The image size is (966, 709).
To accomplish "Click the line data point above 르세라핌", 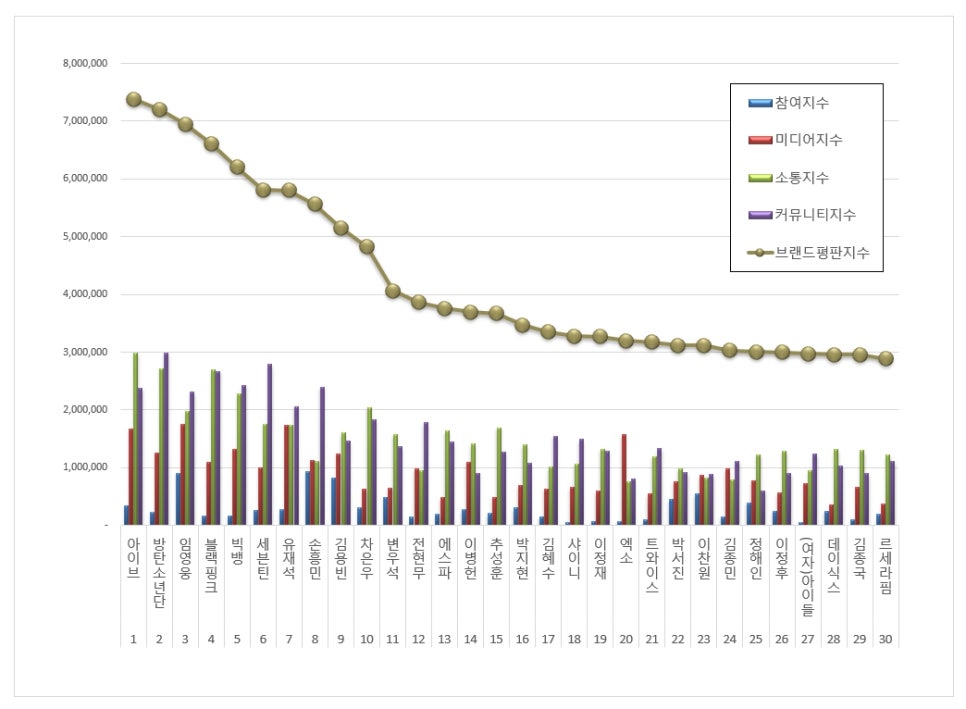I will pyautogui.click(x=886, y=359).
